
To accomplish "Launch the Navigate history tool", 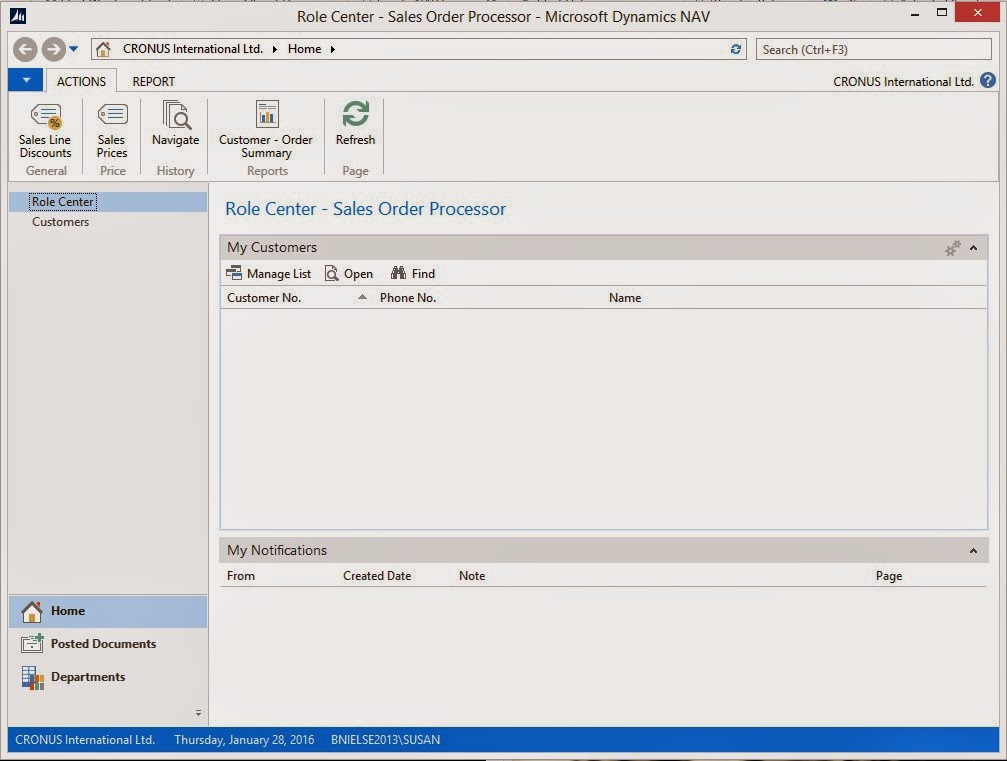I will (175, 124).
